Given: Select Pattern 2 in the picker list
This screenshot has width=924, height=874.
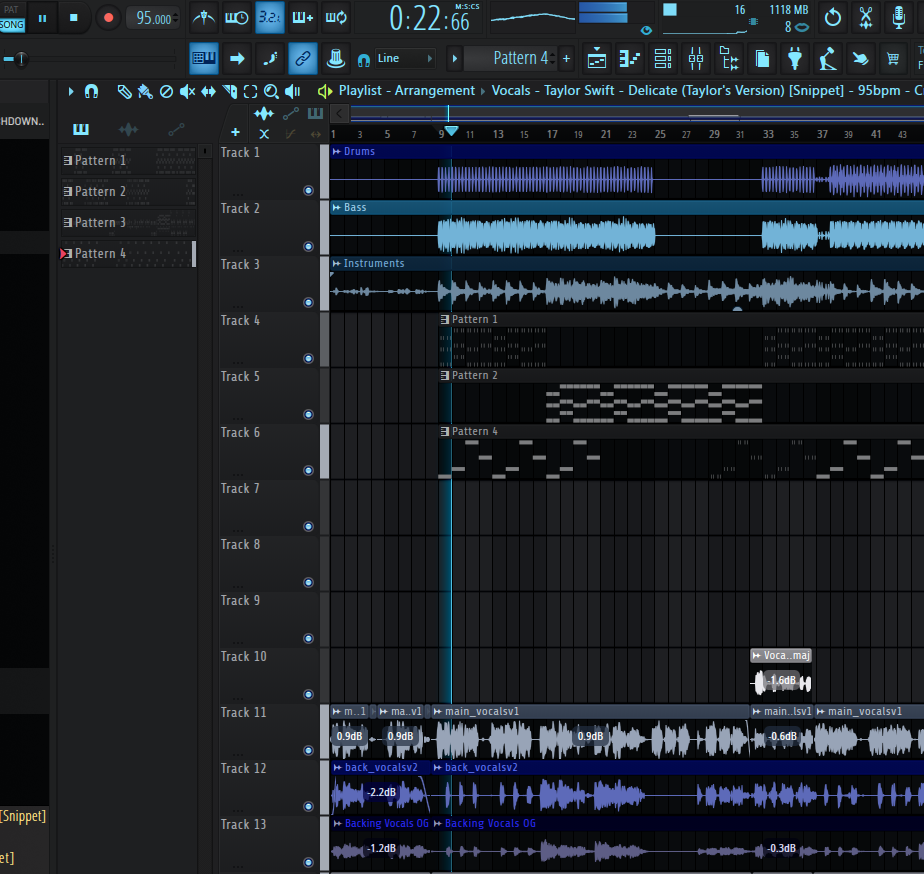Looking at the screenshot, I should point(100,191).
